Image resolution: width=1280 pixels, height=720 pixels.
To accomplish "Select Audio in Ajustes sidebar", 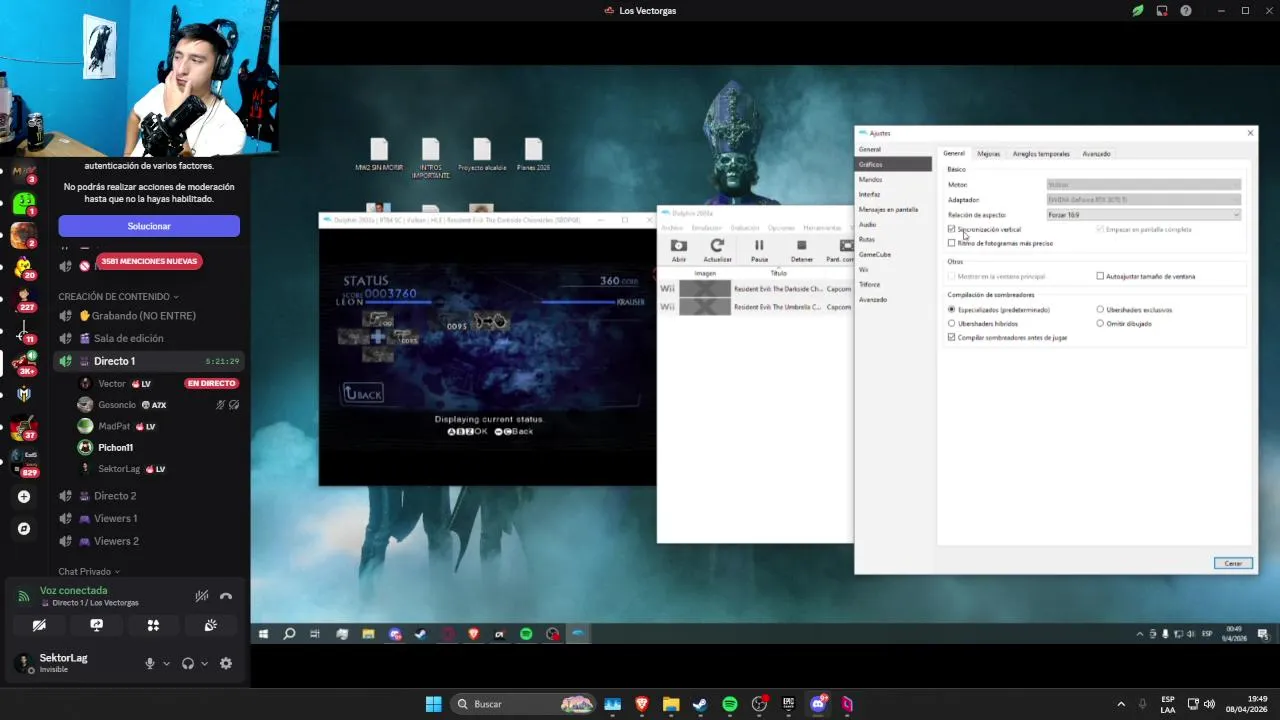I will coord(867,224).
